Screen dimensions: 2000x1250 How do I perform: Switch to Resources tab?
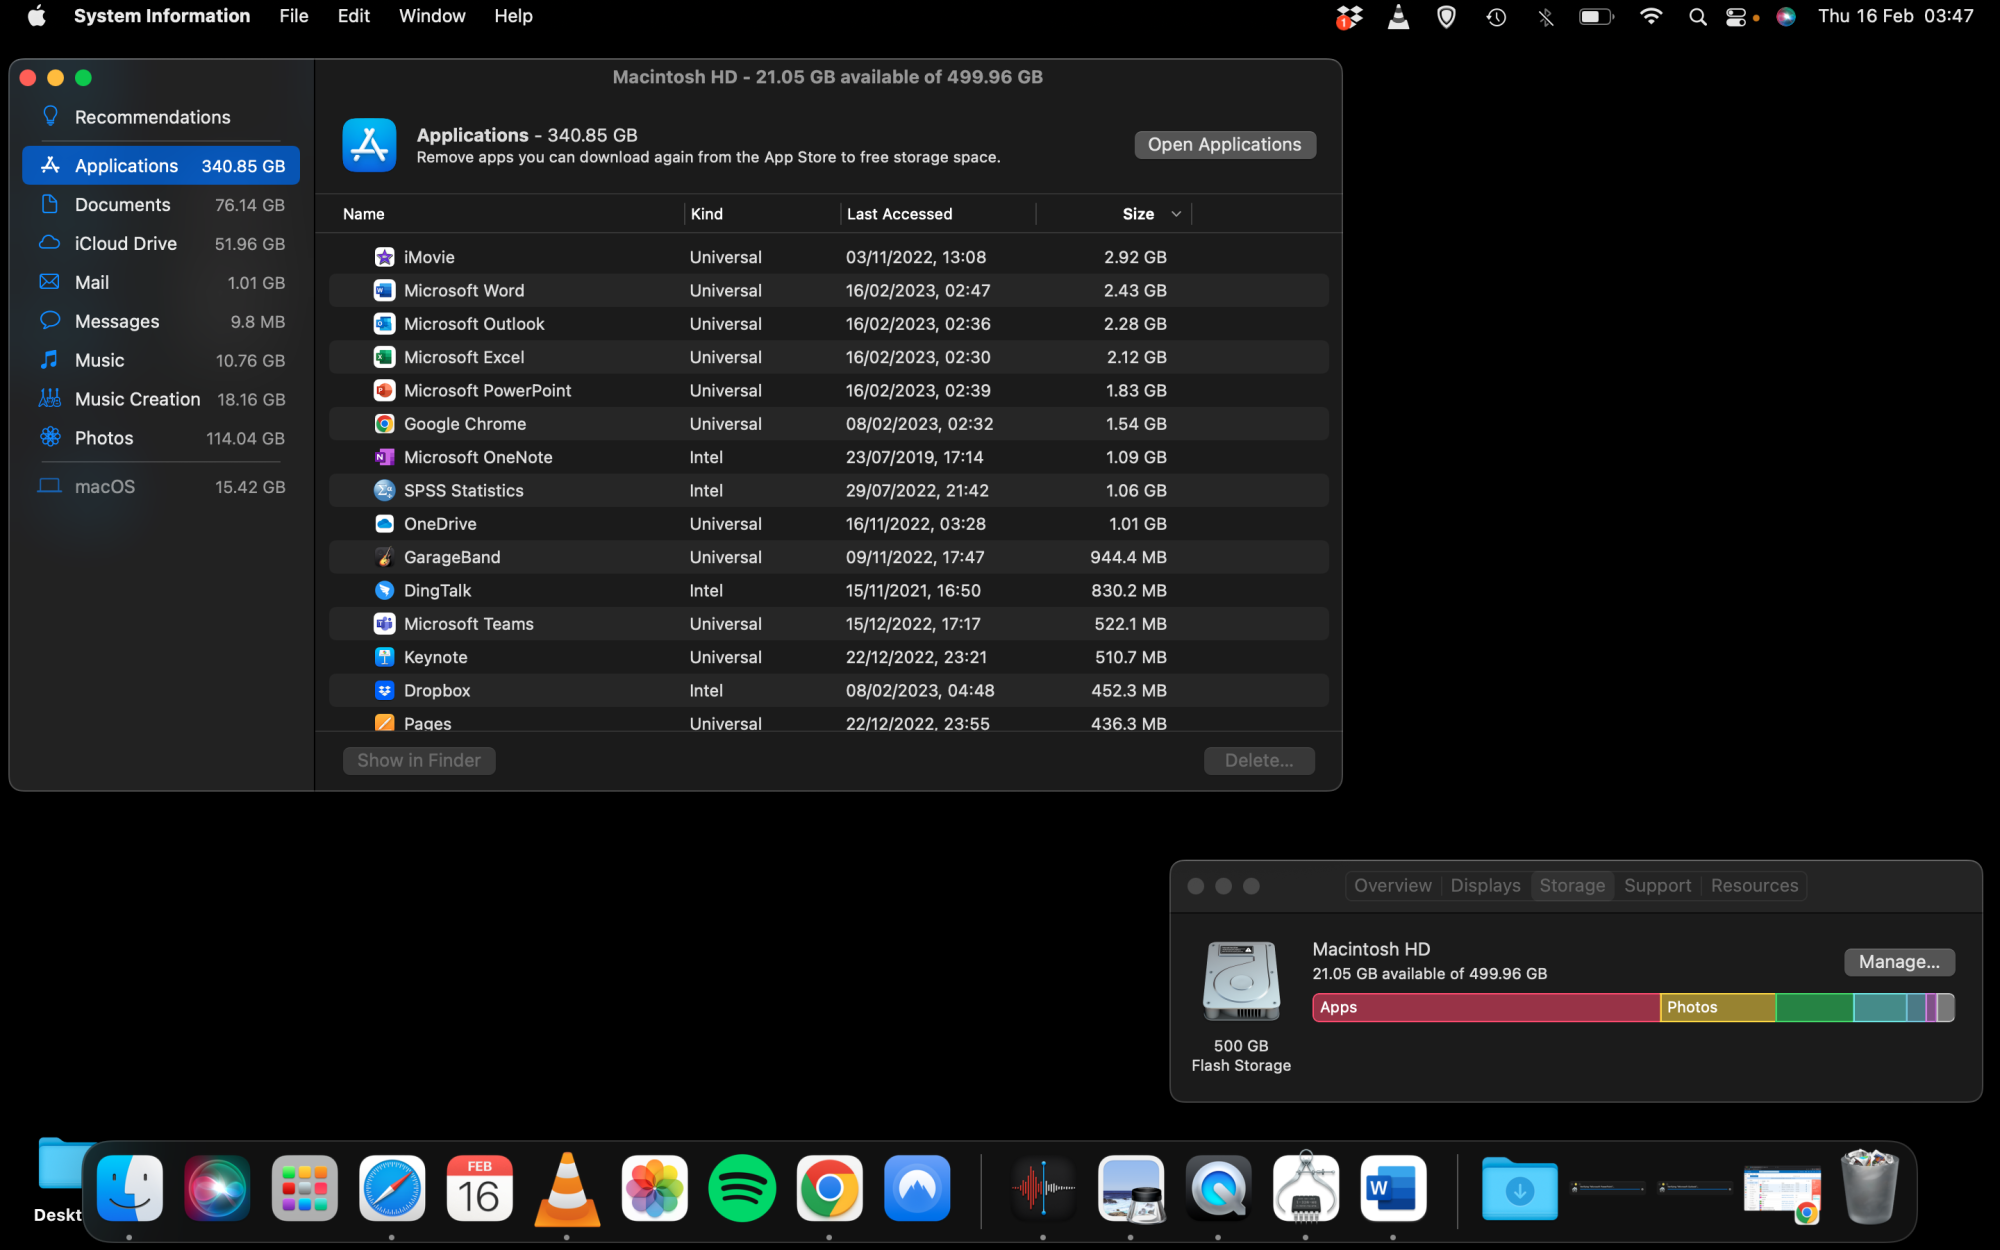[x=1754, y=886]
